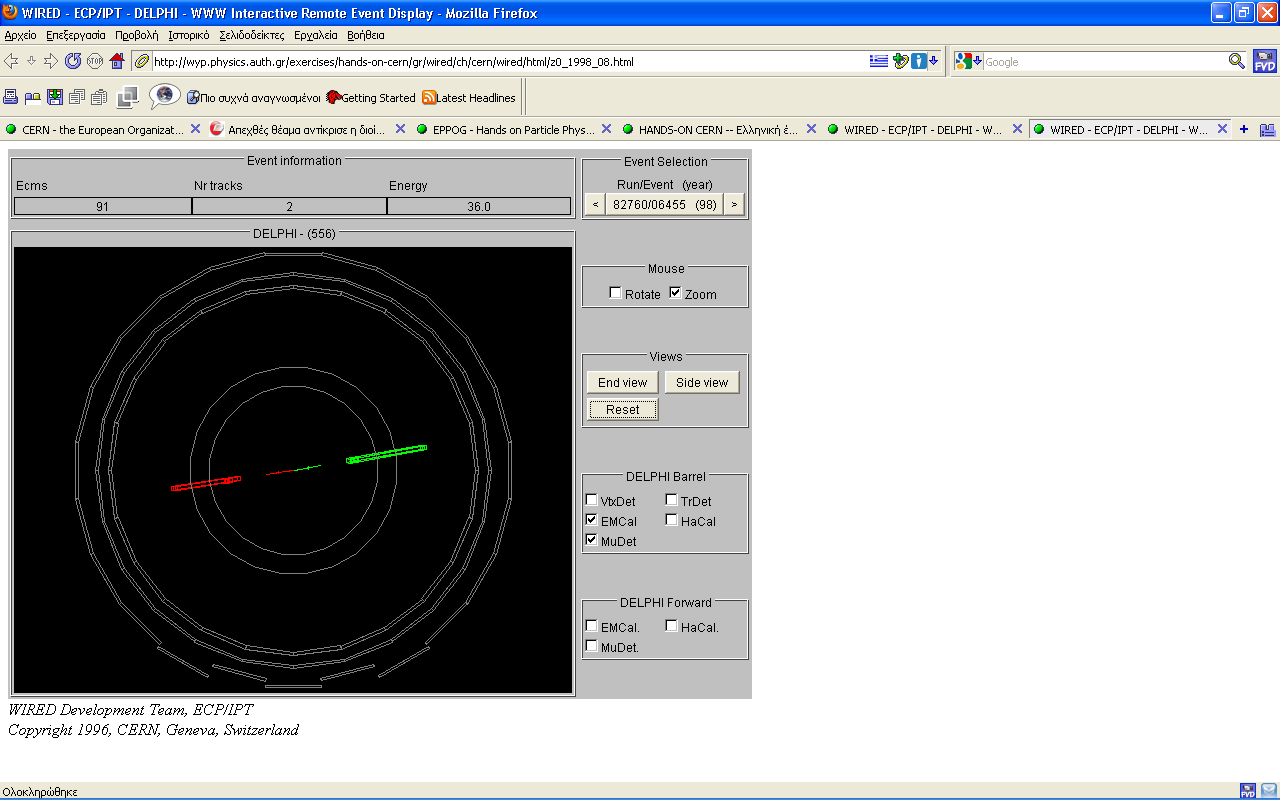The width and height of the screenshot is (1280, 800).
Task: Enable the forward HaCal. checkbox
Action: coord(672,626)
